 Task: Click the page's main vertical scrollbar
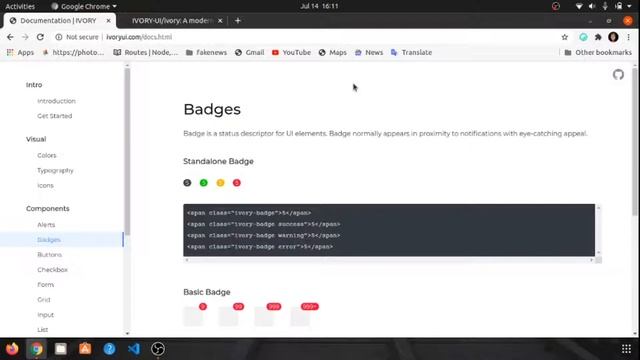(x=635, y=142)
